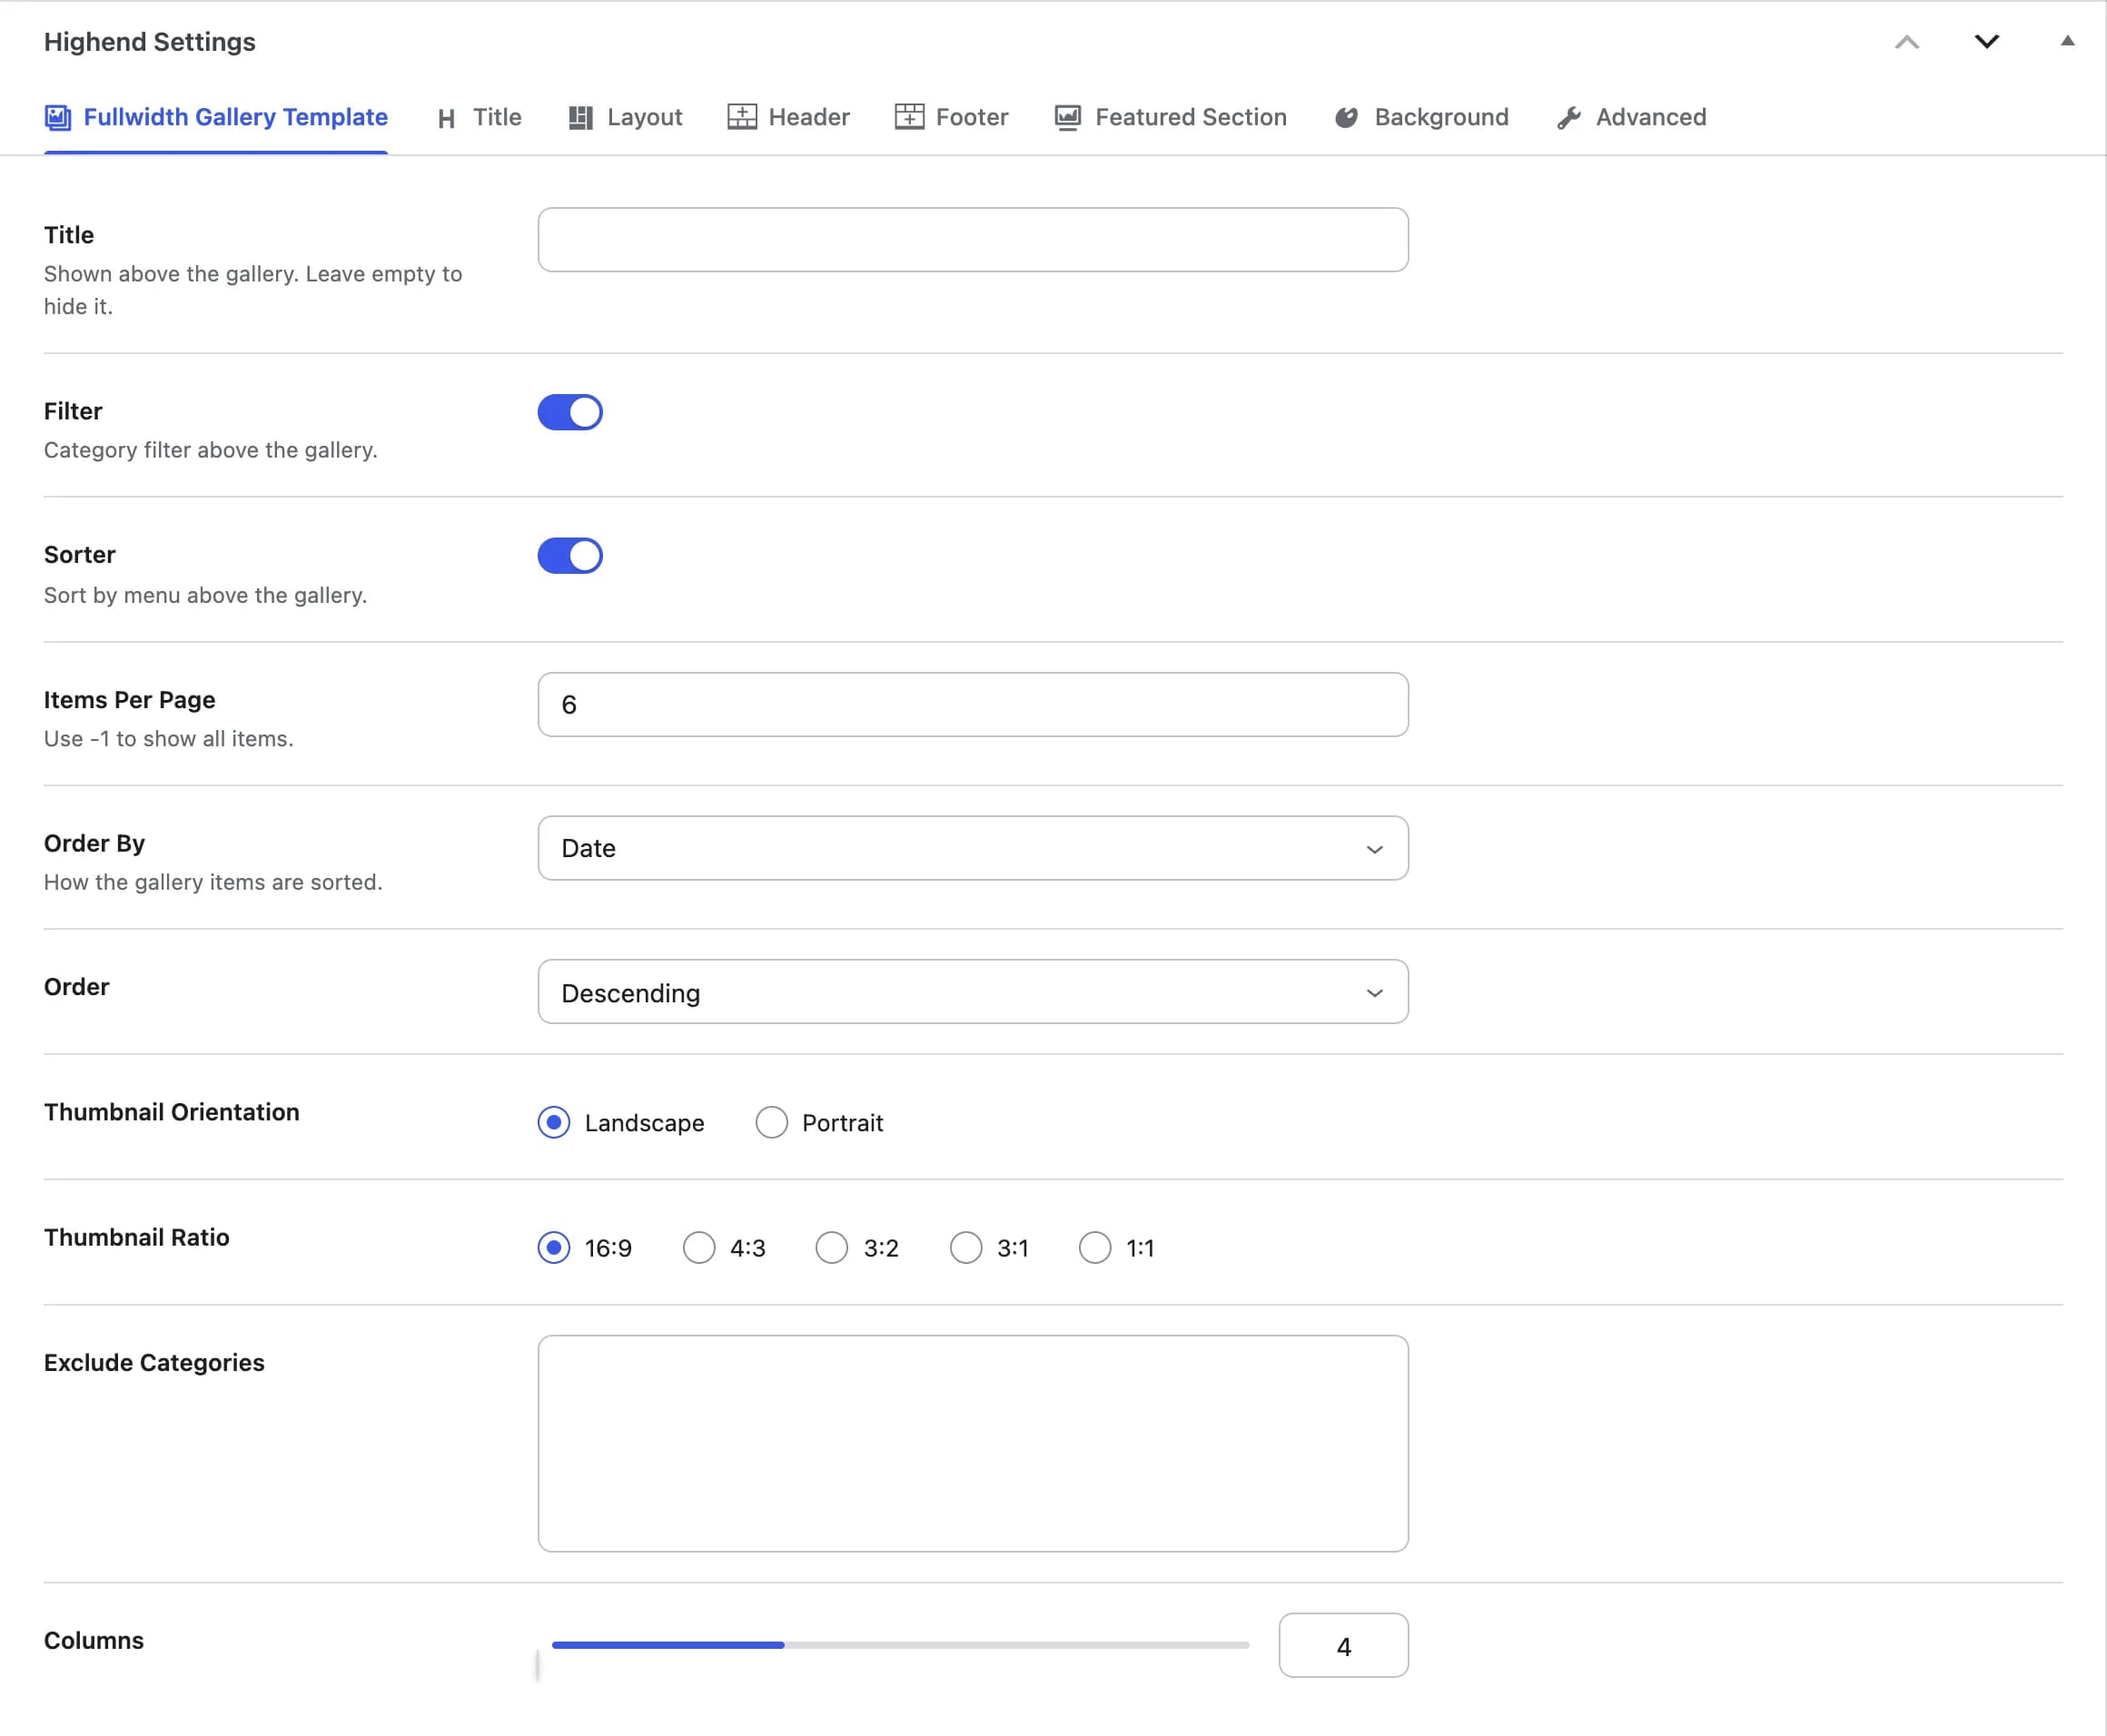
Task: Move Highend Settings panel down
Action: [1986, 41]
